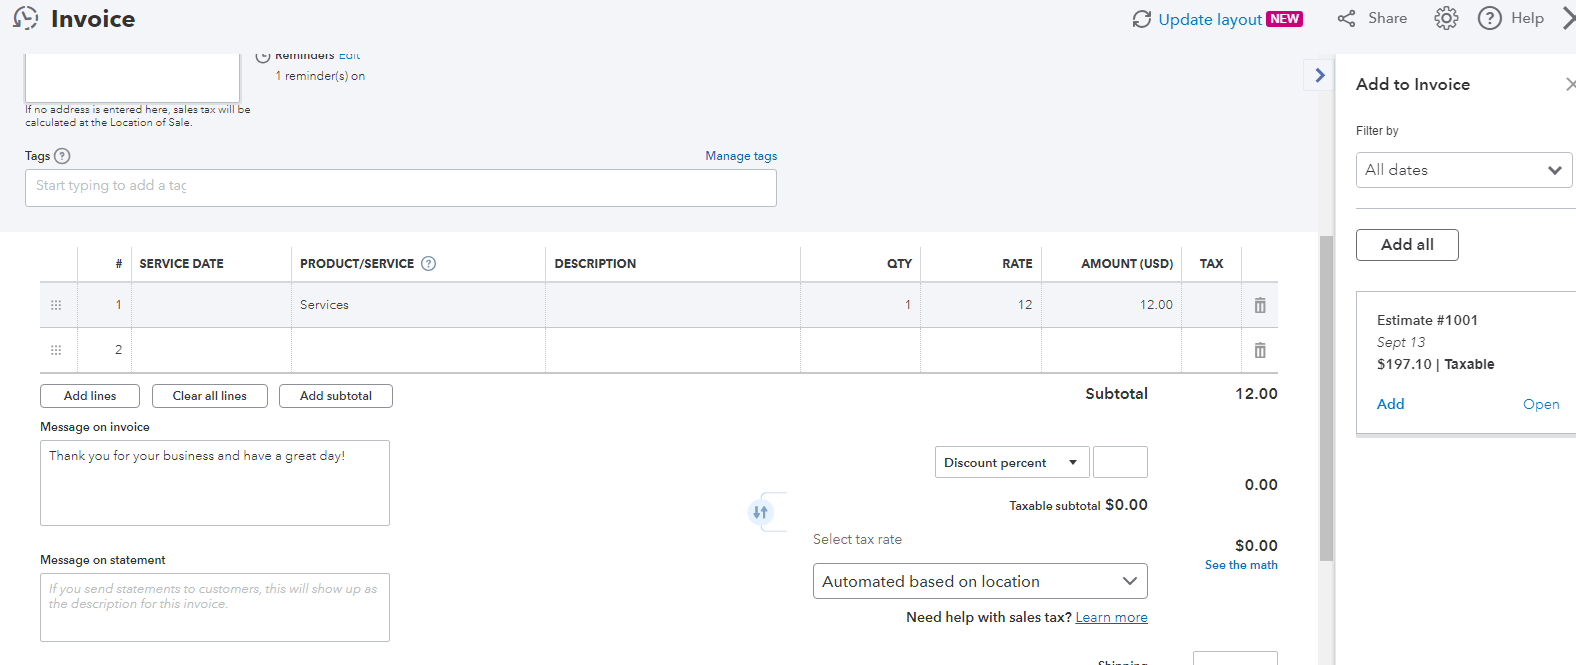Click the invoice history clock icon

pyautogui.click(x=25, y=18)
